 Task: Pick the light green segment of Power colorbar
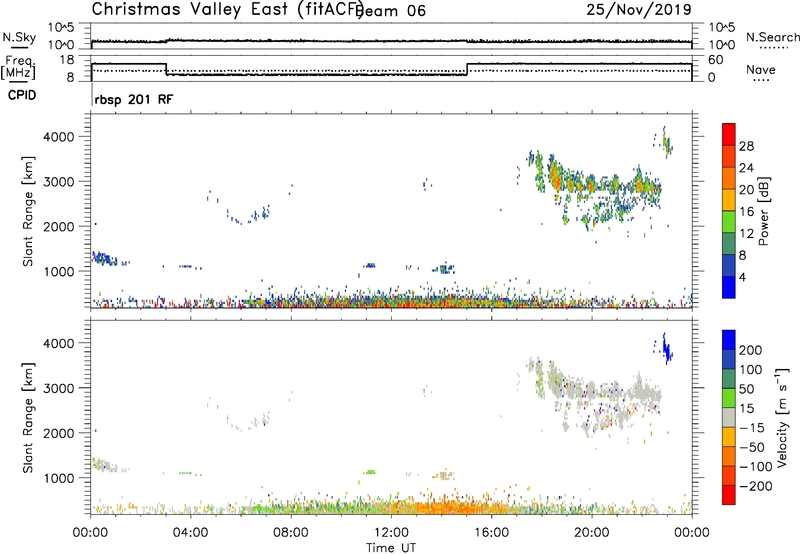[x=729, y=221]
